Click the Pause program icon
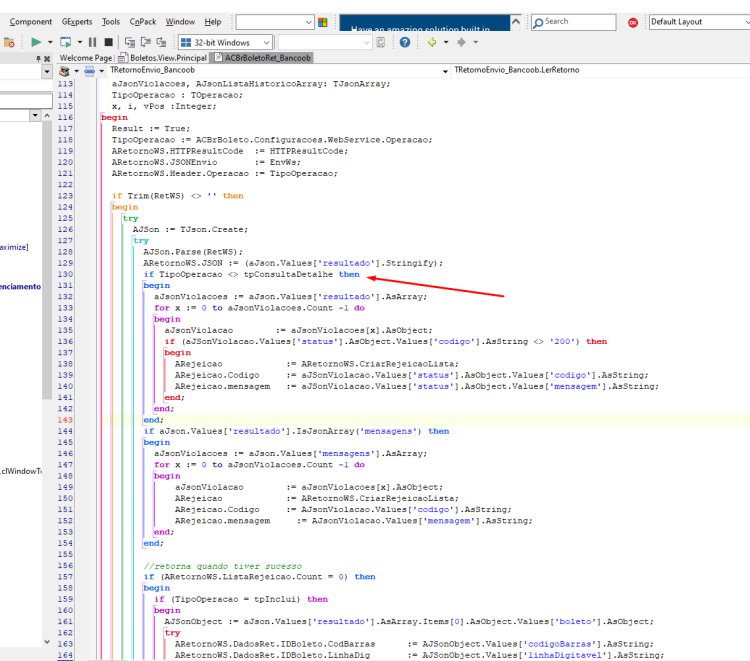Viewport: 750px width, 661px height. [x=92, y=42]
